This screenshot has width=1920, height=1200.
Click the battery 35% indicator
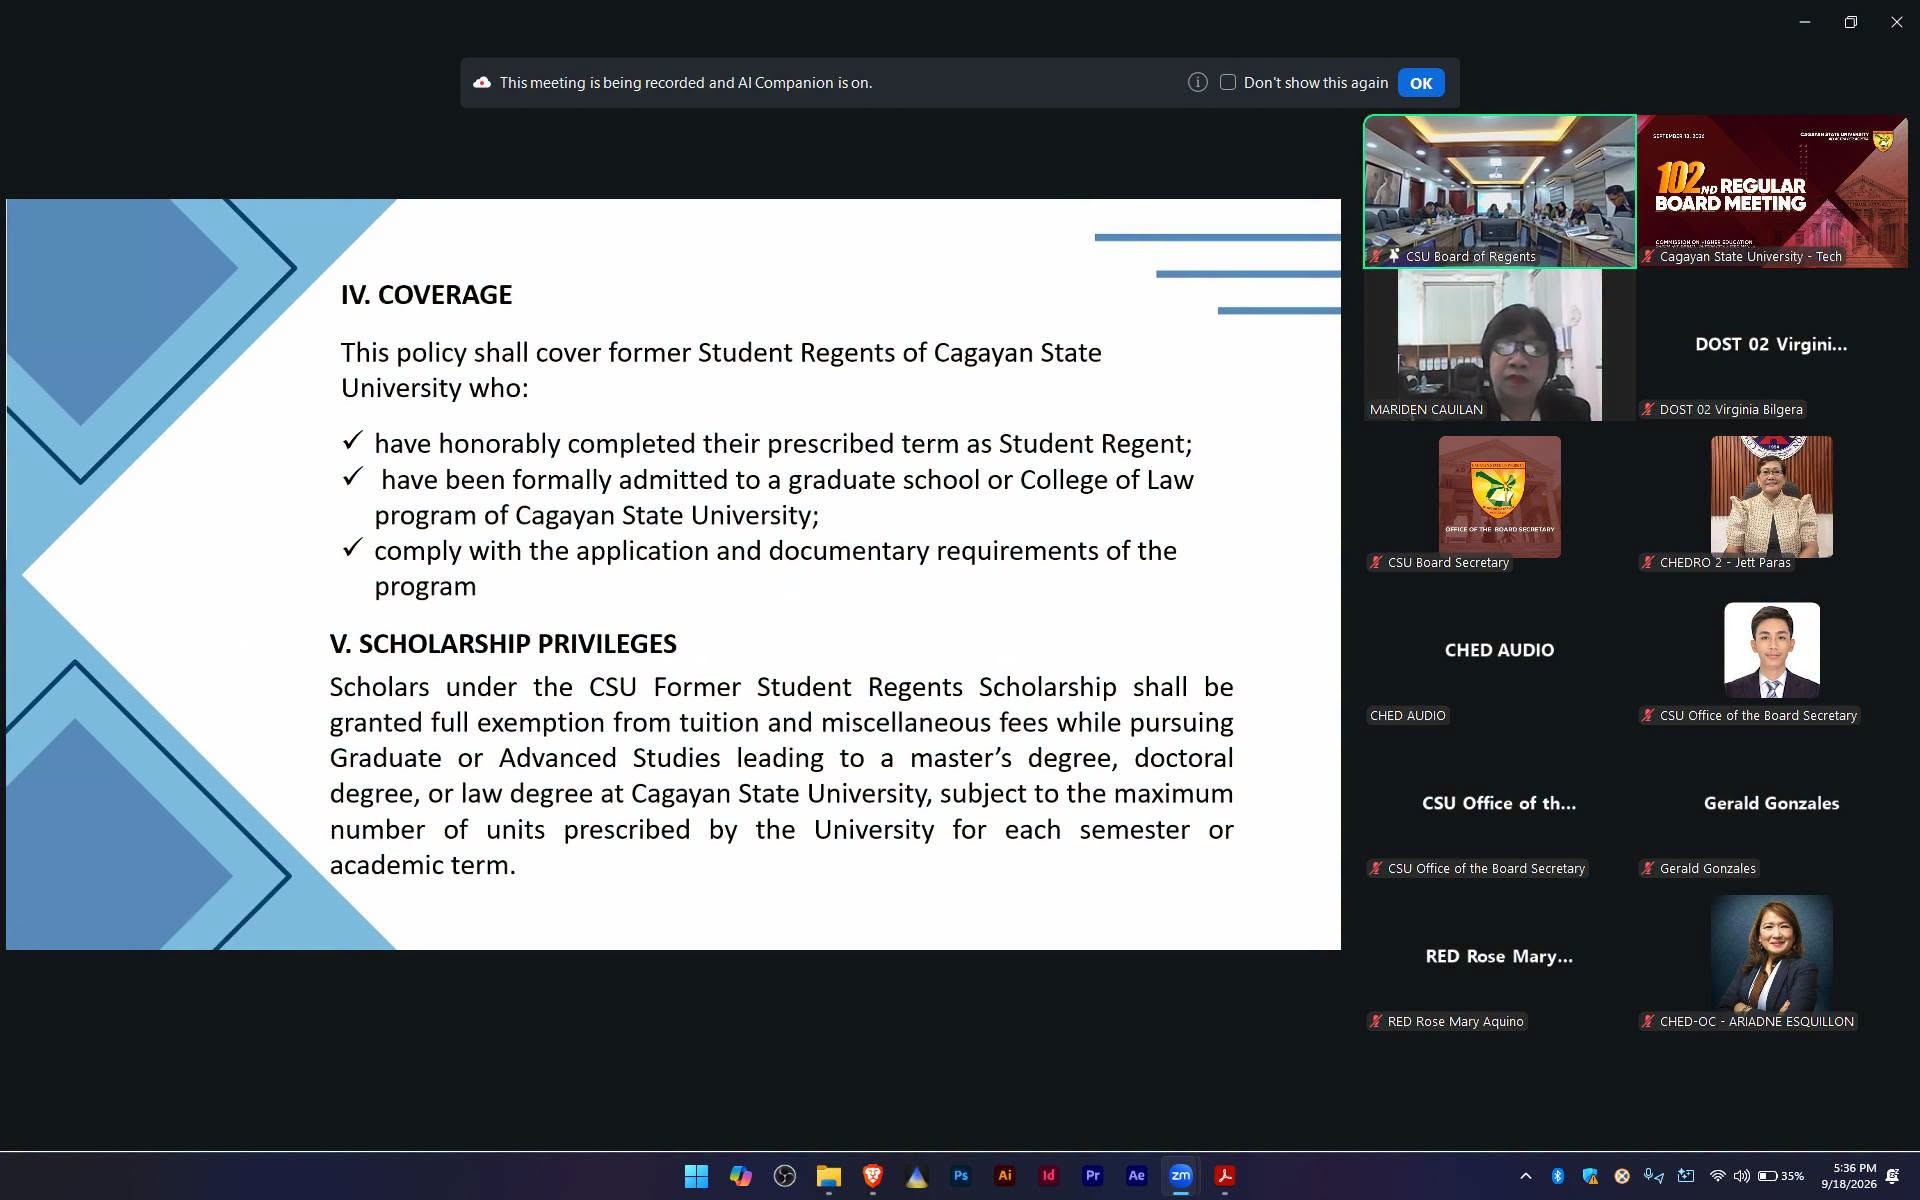[x=1780, y=1176]
